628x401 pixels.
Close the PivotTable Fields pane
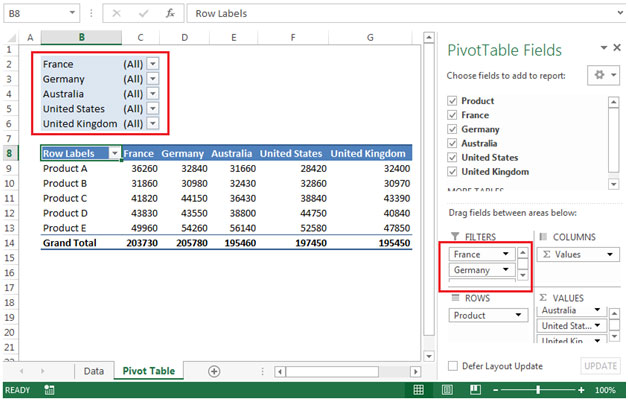point(617,48)
